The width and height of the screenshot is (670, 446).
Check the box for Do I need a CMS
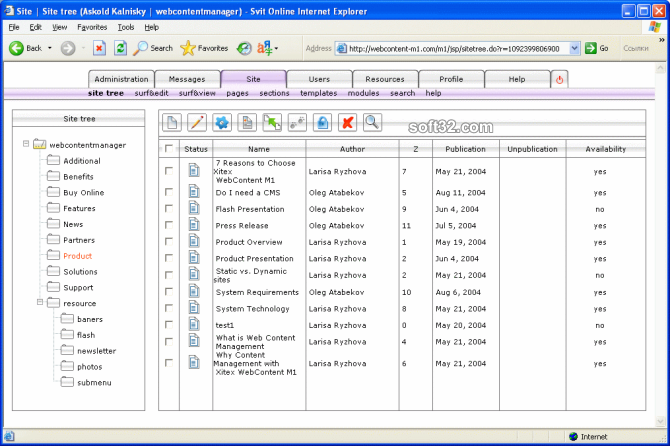pos(169,192)
